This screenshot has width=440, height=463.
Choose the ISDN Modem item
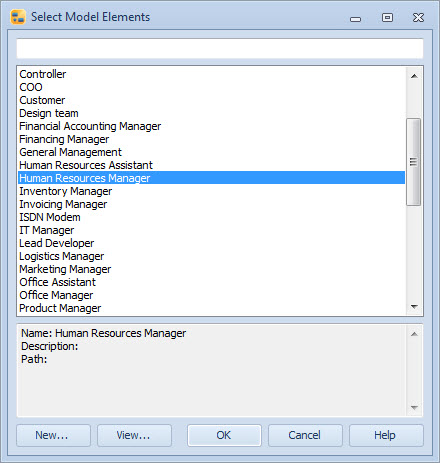[x=212, y=217]
